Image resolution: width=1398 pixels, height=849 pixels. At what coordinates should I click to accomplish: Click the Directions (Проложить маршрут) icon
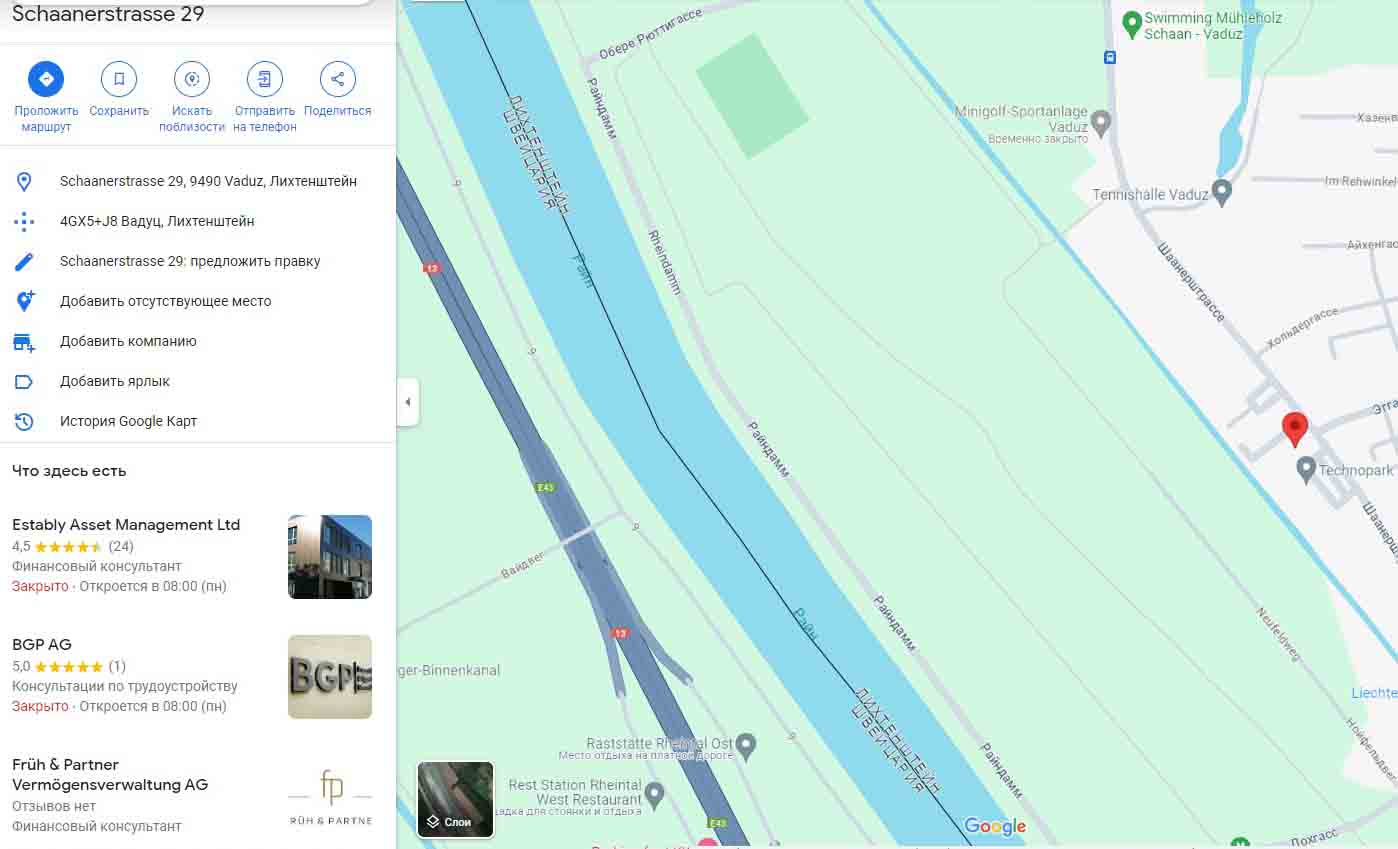tap(46, 79)
